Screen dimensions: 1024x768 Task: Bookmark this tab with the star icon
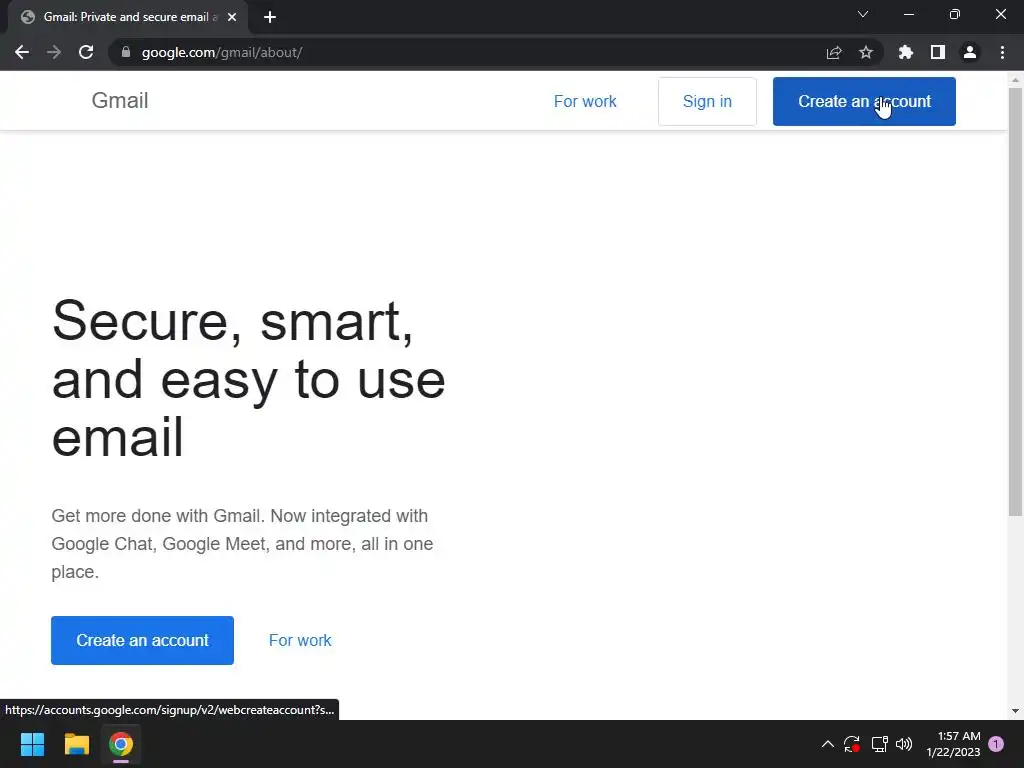(x=866, y=52)
